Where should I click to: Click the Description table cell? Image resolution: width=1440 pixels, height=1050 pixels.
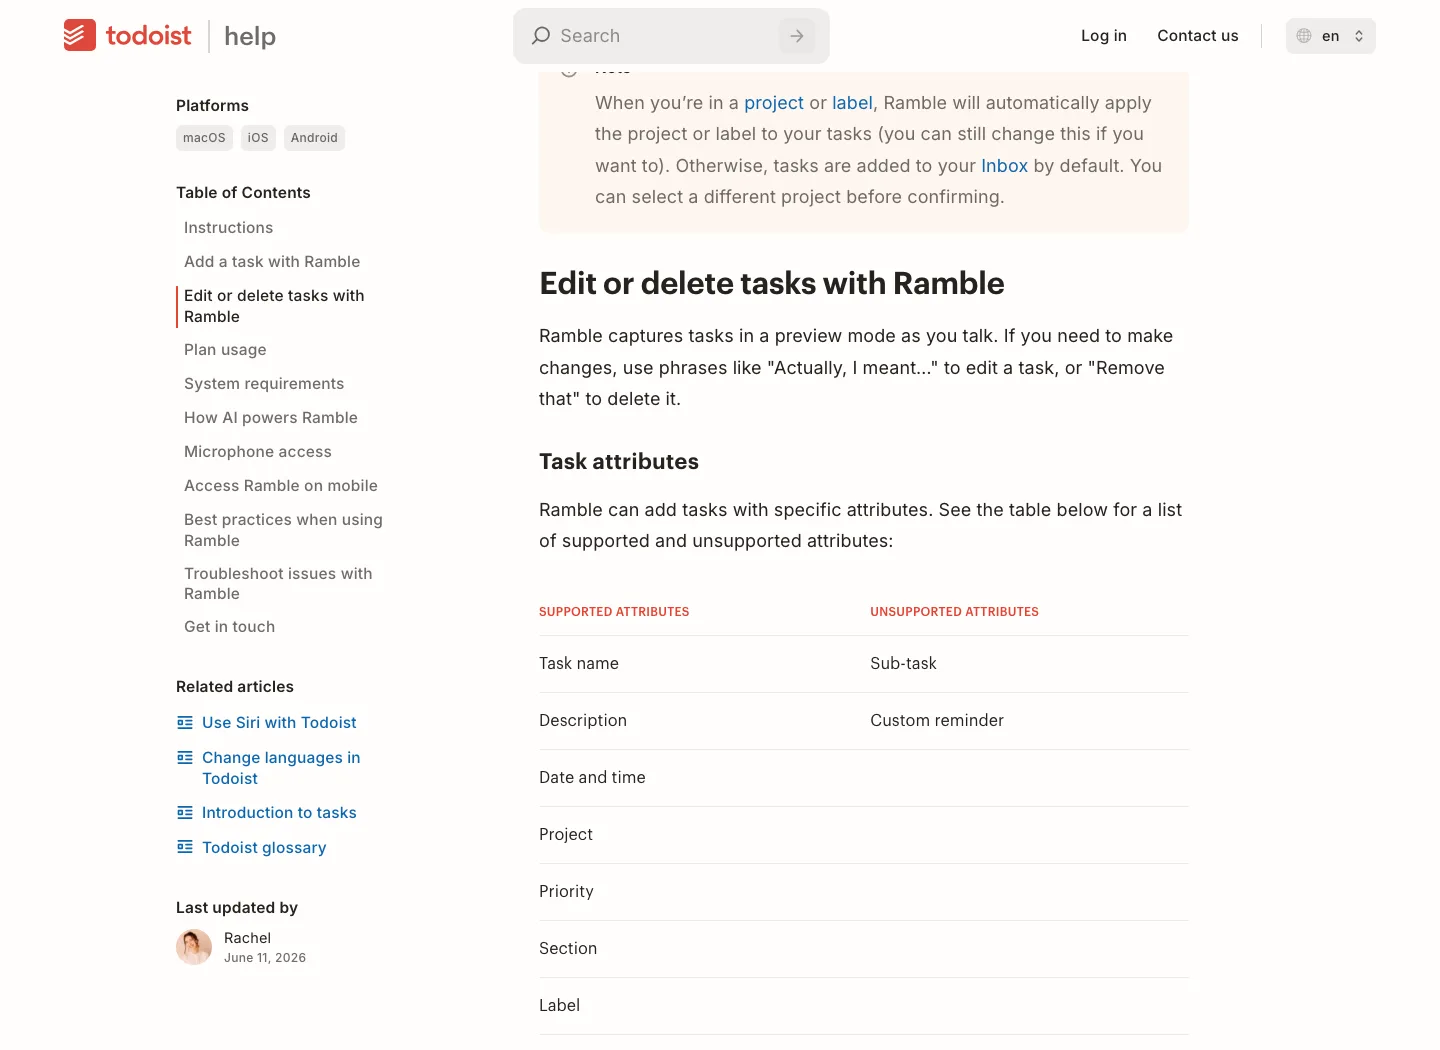pyautogui.click(x=583, y=720)
